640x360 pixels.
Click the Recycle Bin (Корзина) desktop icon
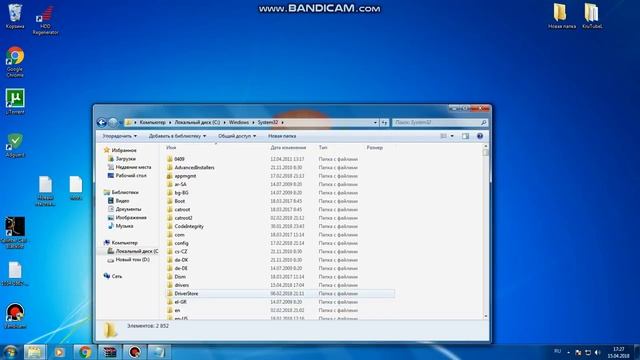[15, 16]
